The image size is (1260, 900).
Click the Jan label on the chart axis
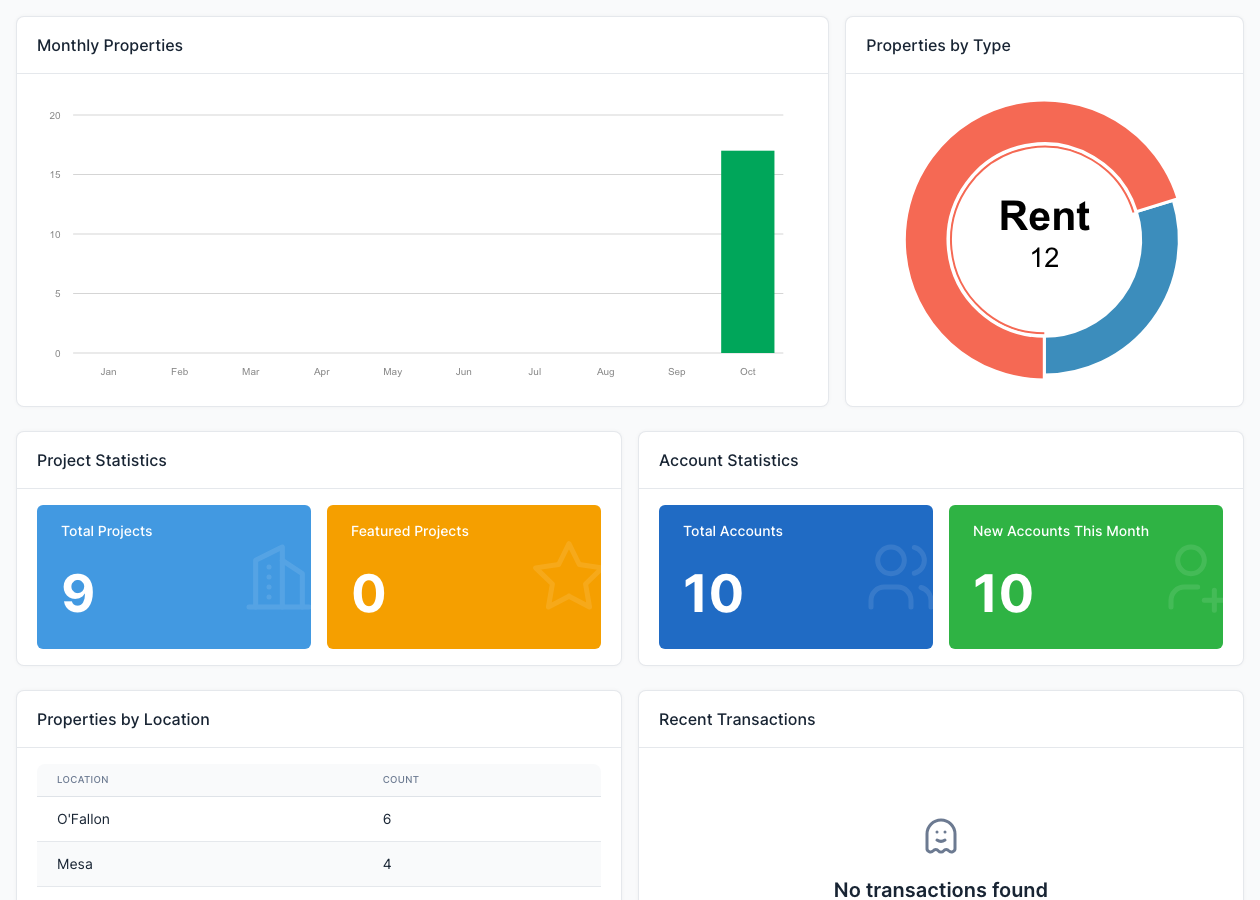point(109,372)
